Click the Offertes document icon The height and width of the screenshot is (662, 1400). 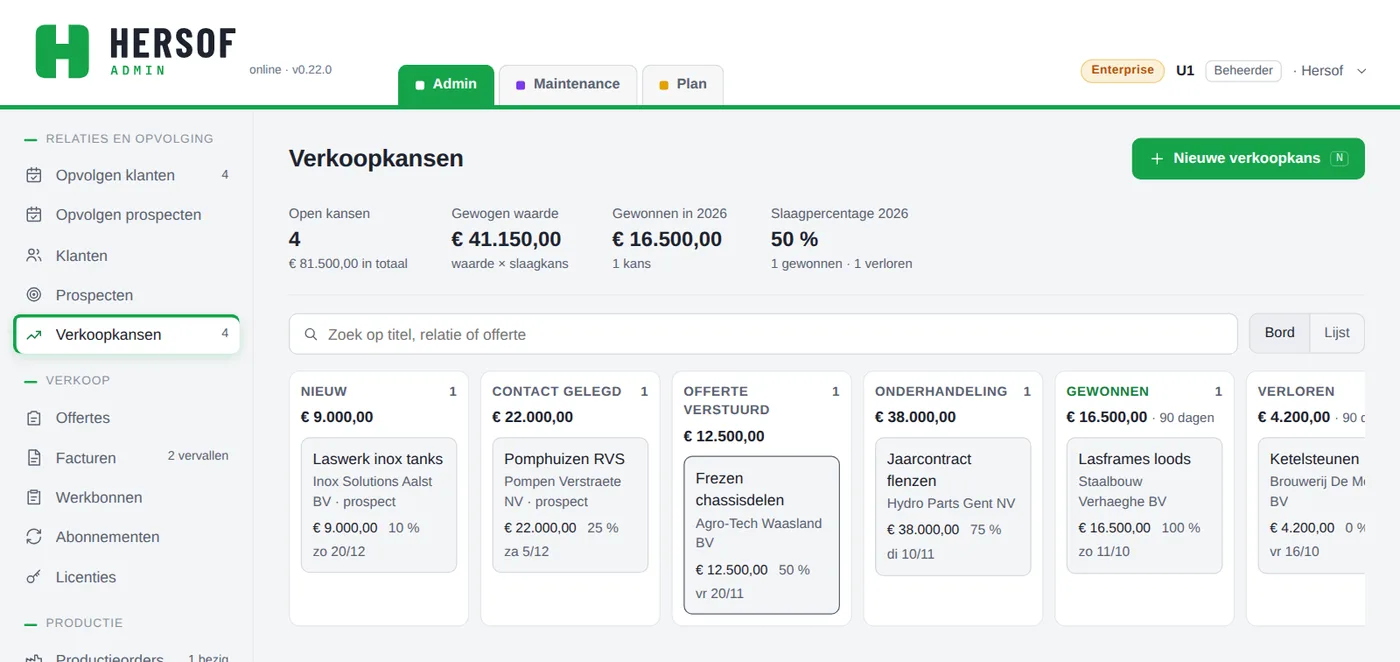[34, 418]
